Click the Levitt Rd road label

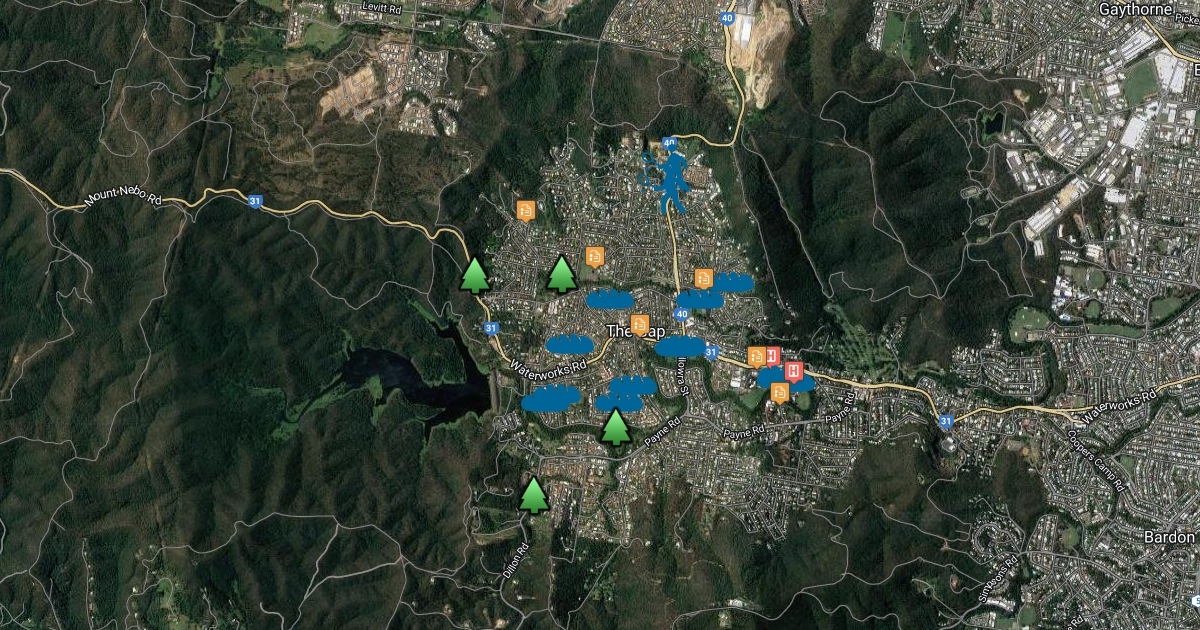click(x=366, y=7)
